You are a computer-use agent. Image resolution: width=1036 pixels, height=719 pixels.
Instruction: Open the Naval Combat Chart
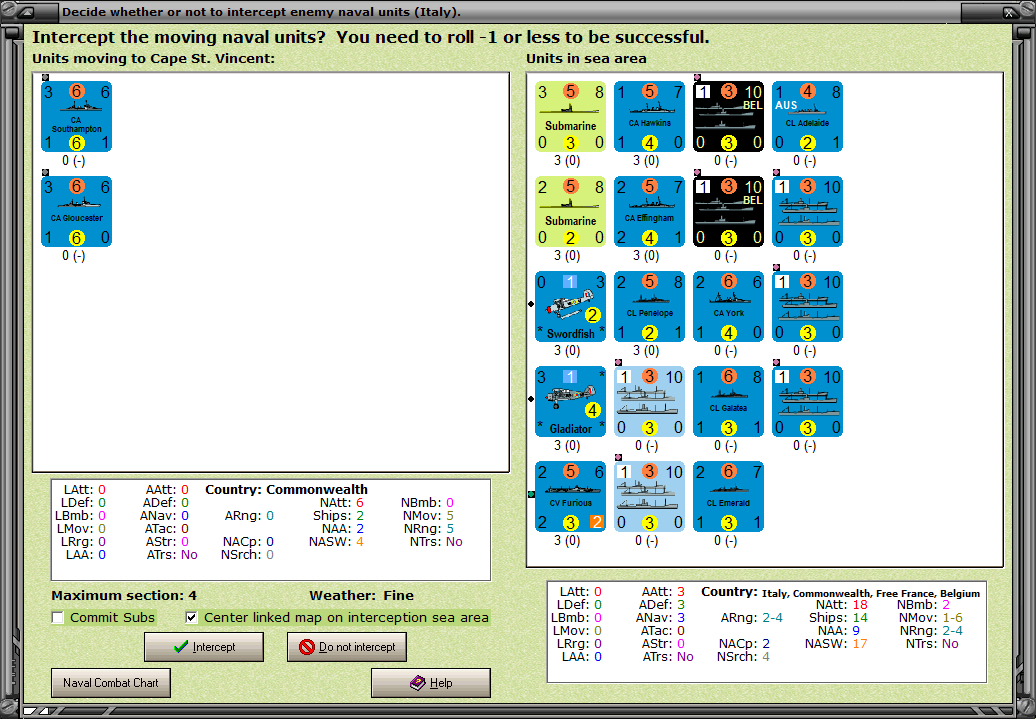click(x=111, y=683)
